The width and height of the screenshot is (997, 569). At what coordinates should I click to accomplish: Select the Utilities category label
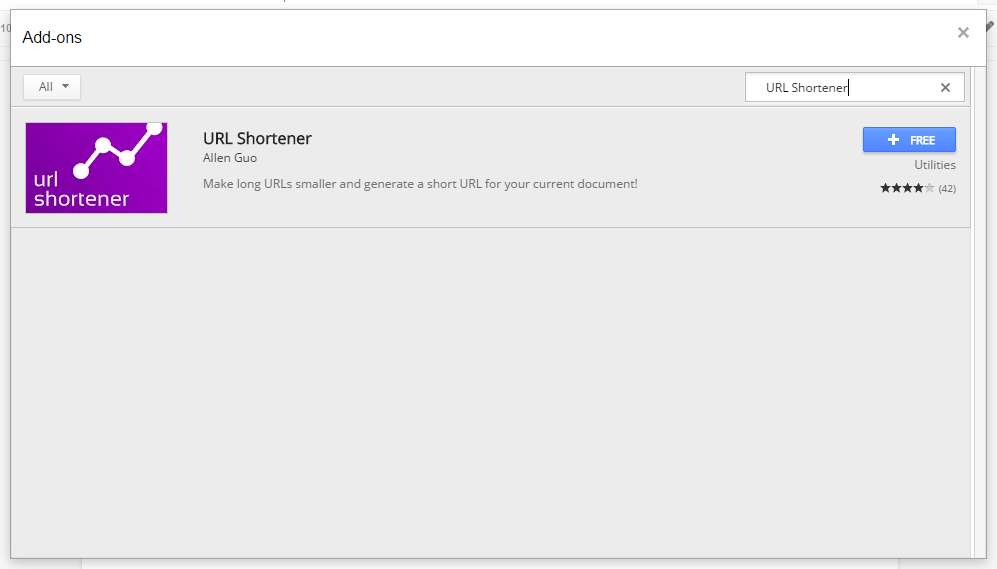click(934, 165)
